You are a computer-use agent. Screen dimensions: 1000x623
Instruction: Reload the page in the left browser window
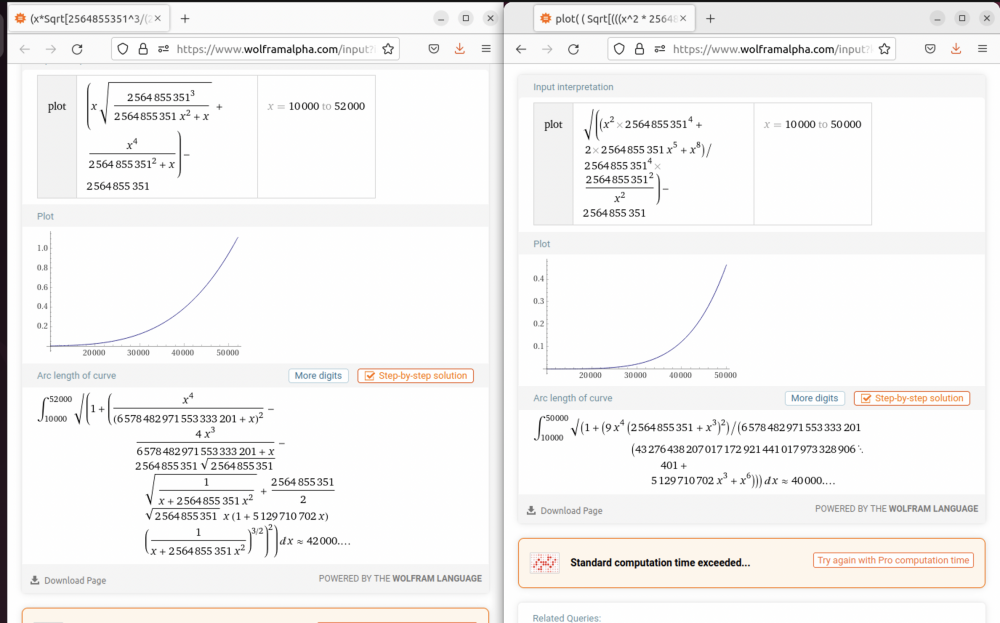77,49
